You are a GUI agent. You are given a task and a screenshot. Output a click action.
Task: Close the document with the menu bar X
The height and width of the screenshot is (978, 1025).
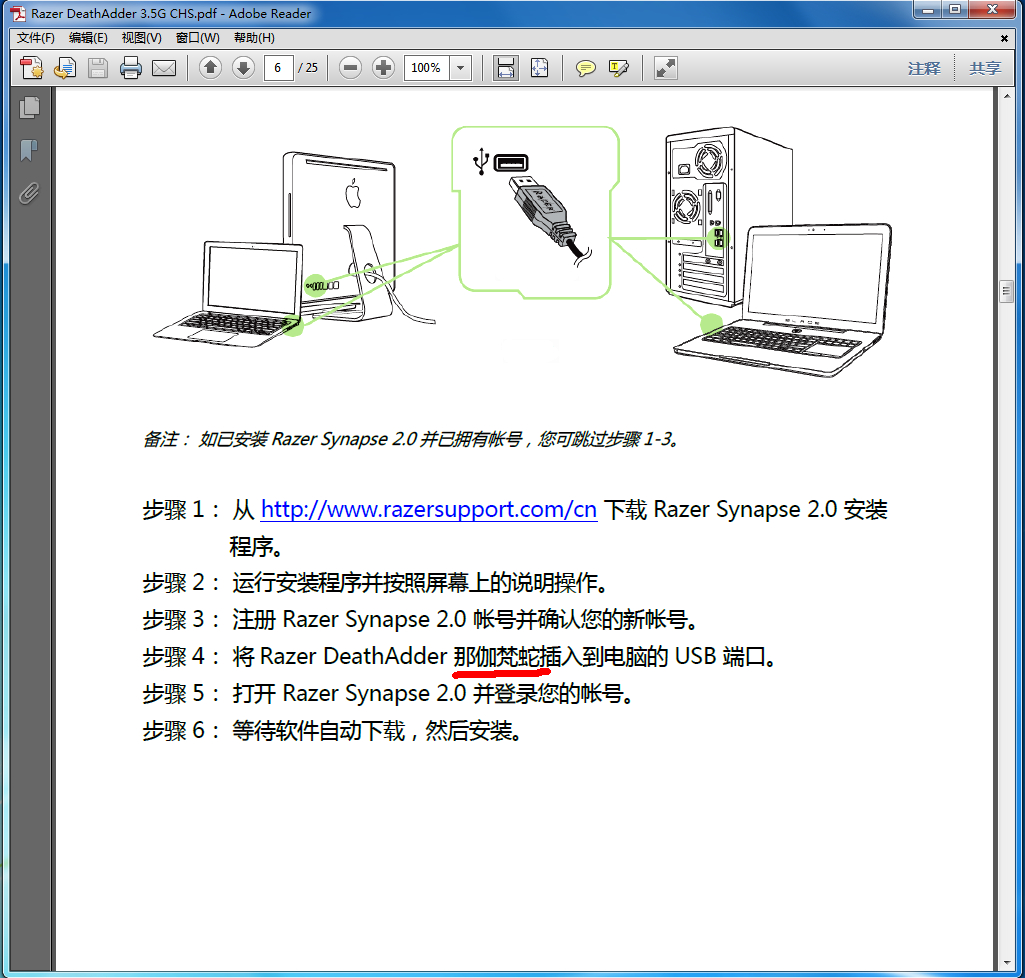(1004, 39)
